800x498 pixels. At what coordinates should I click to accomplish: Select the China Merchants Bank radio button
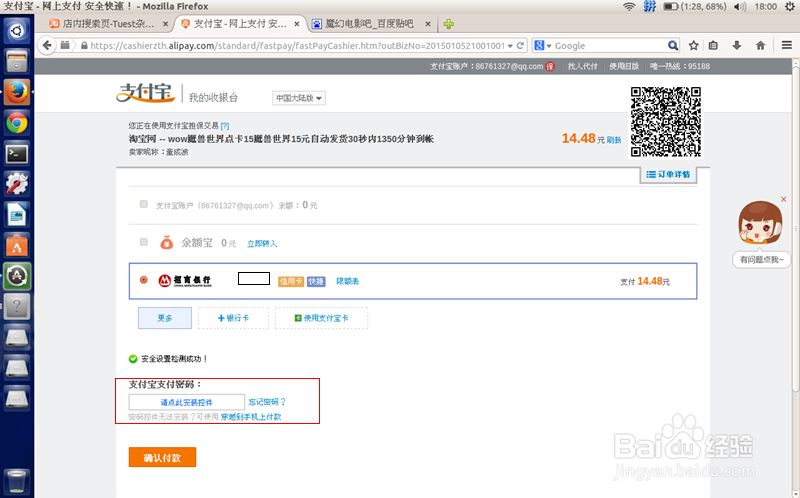(x=144, y=280)
